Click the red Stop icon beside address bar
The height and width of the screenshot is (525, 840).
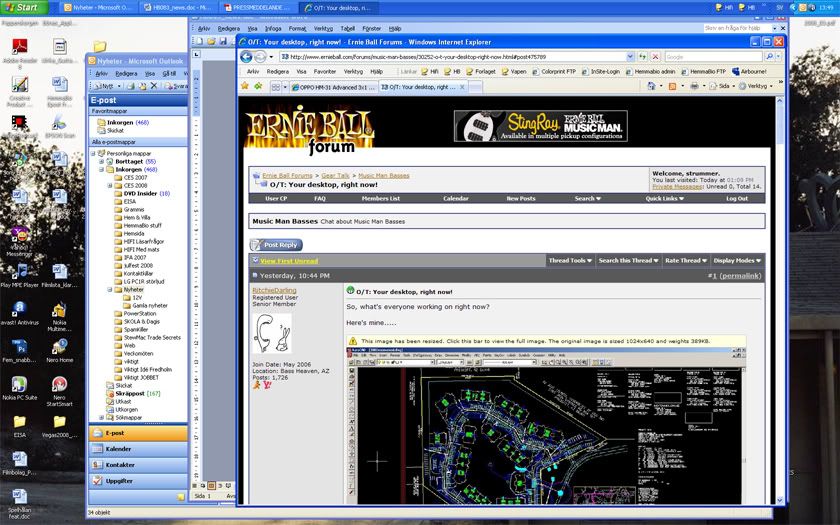tap(655, 56)
